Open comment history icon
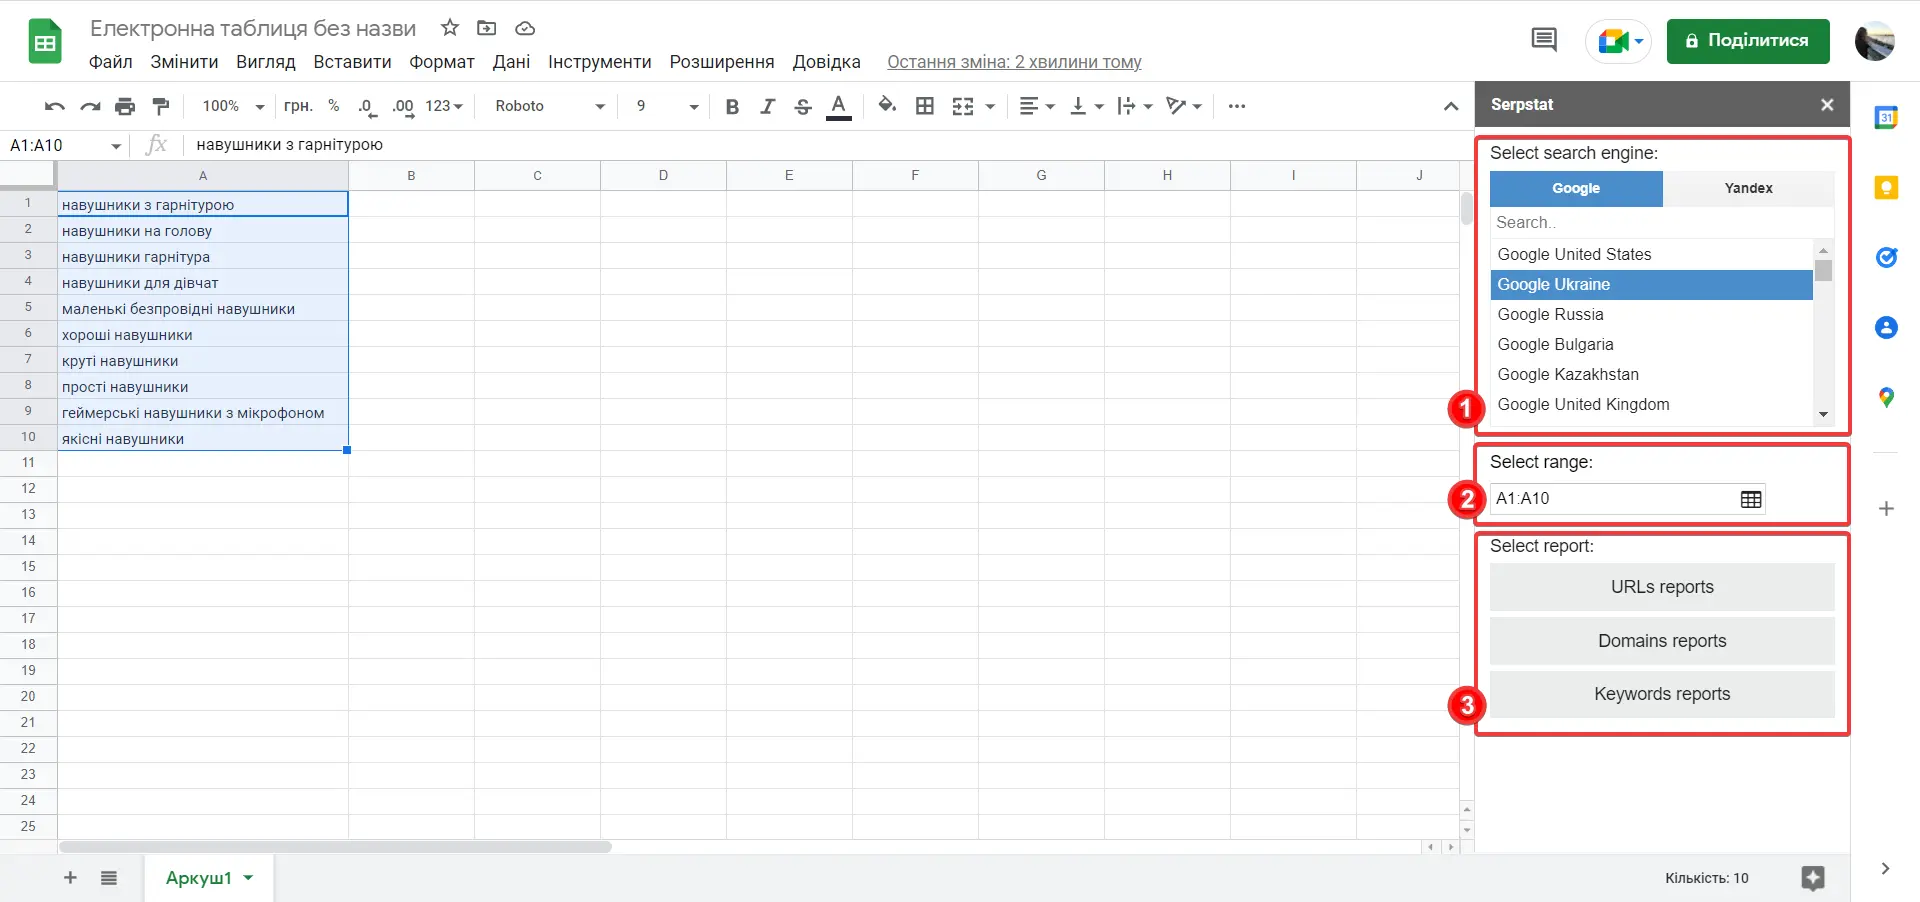Screen dimensions: 1920x902 click(x=1544, y=40)
